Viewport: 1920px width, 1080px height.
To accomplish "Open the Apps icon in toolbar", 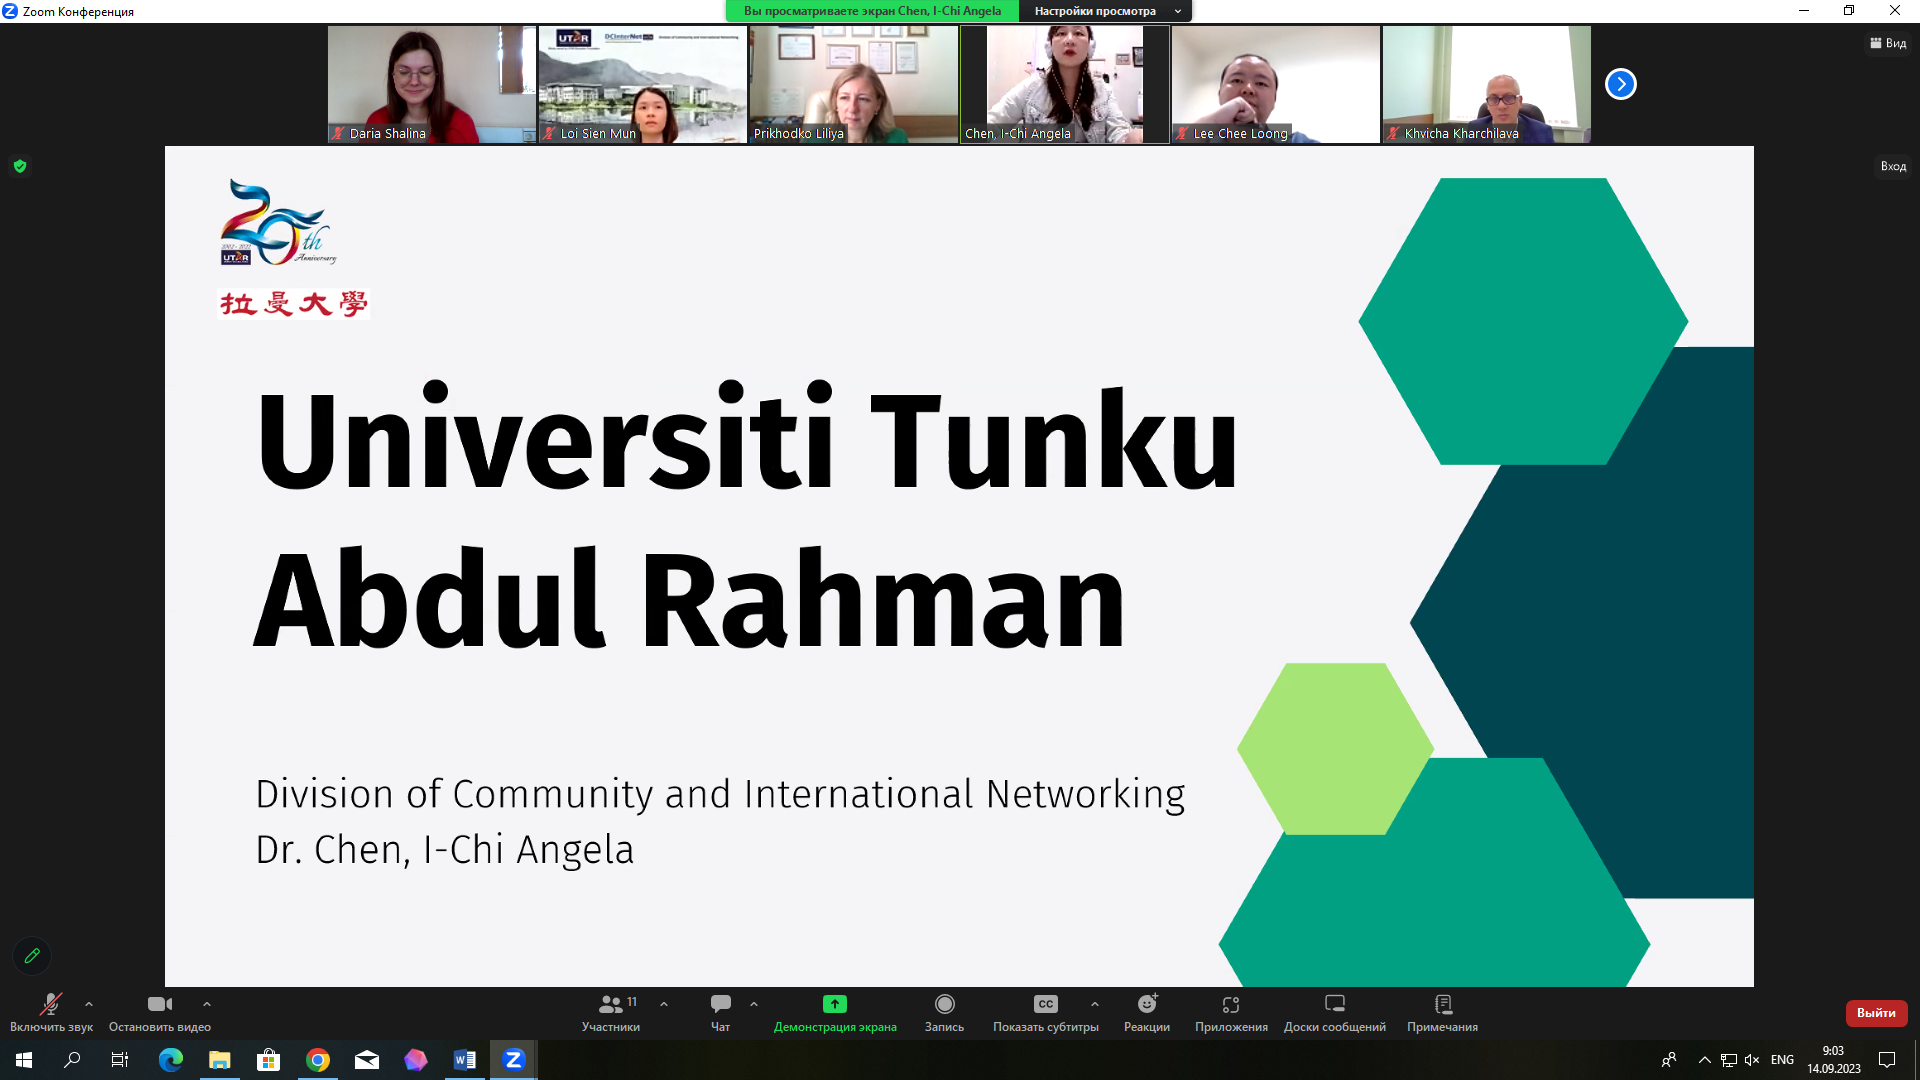I will 1230,1005.
